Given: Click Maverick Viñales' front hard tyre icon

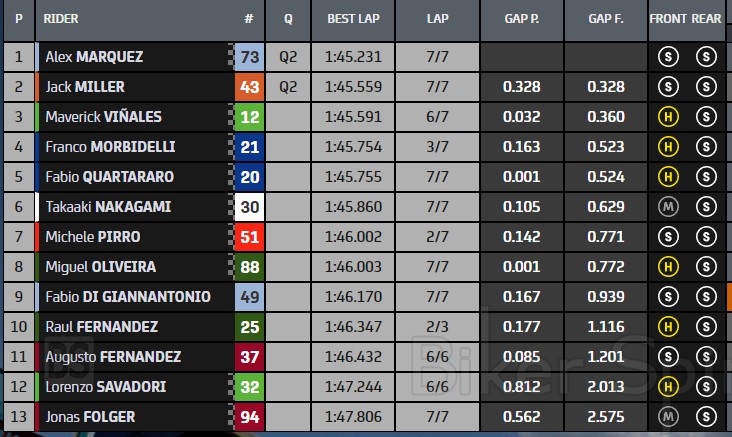Looking at the screenshot, I should [667, 117].
